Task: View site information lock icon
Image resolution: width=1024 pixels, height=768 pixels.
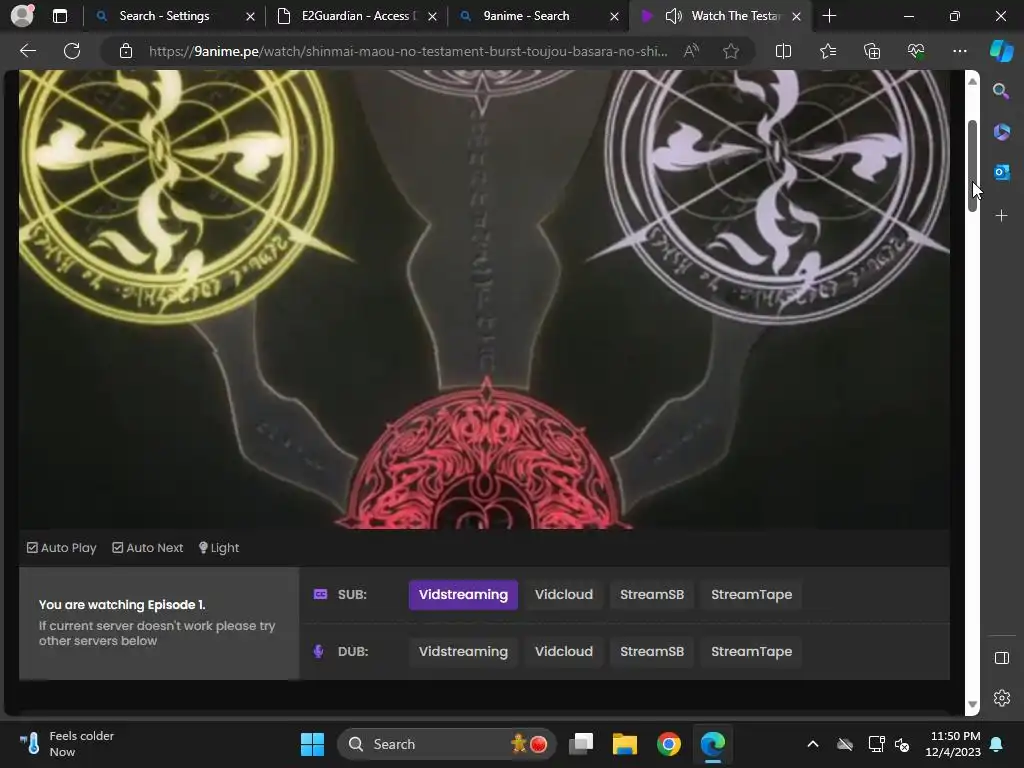Action: coord(126,51)
